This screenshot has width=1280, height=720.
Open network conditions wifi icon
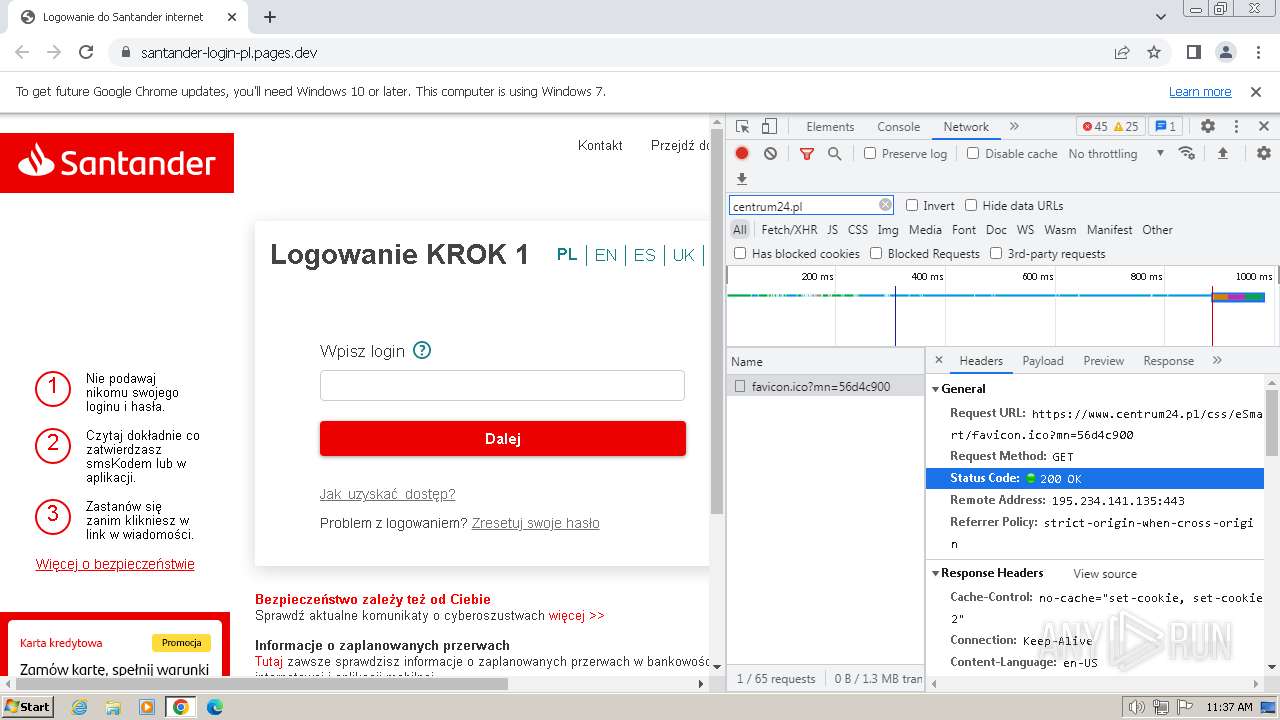pos(1187,154)
